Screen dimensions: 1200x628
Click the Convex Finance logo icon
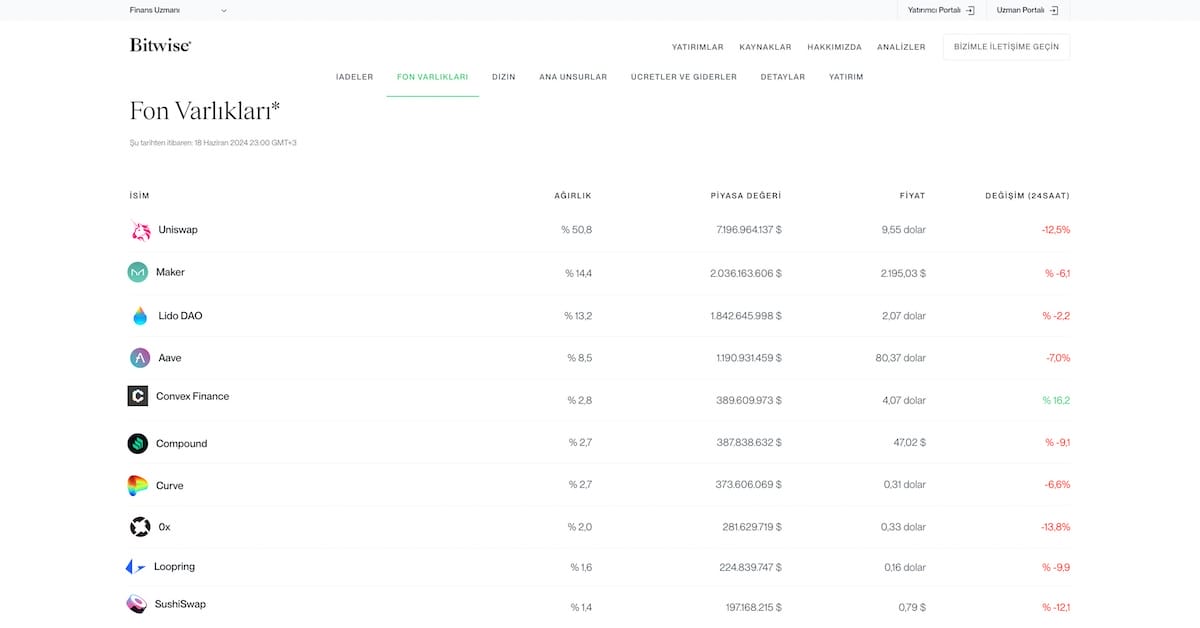[137, 396]
